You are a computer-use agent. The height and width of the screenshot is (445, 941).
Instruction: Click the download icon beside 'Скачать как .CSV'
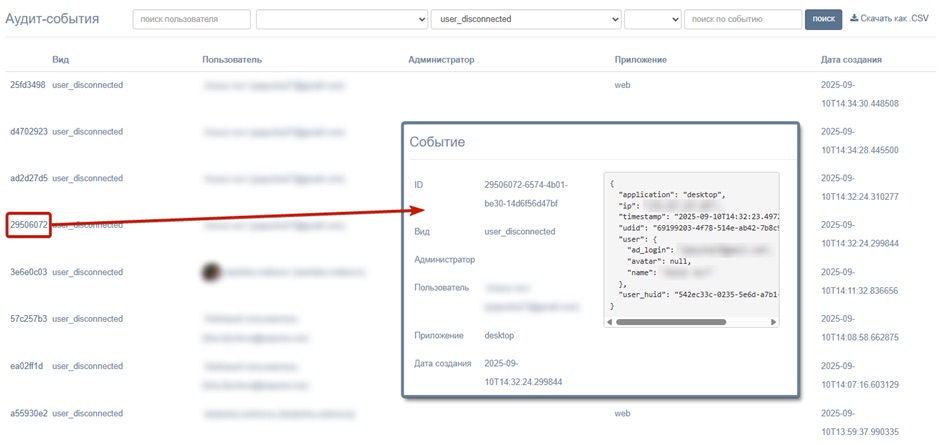853,18
